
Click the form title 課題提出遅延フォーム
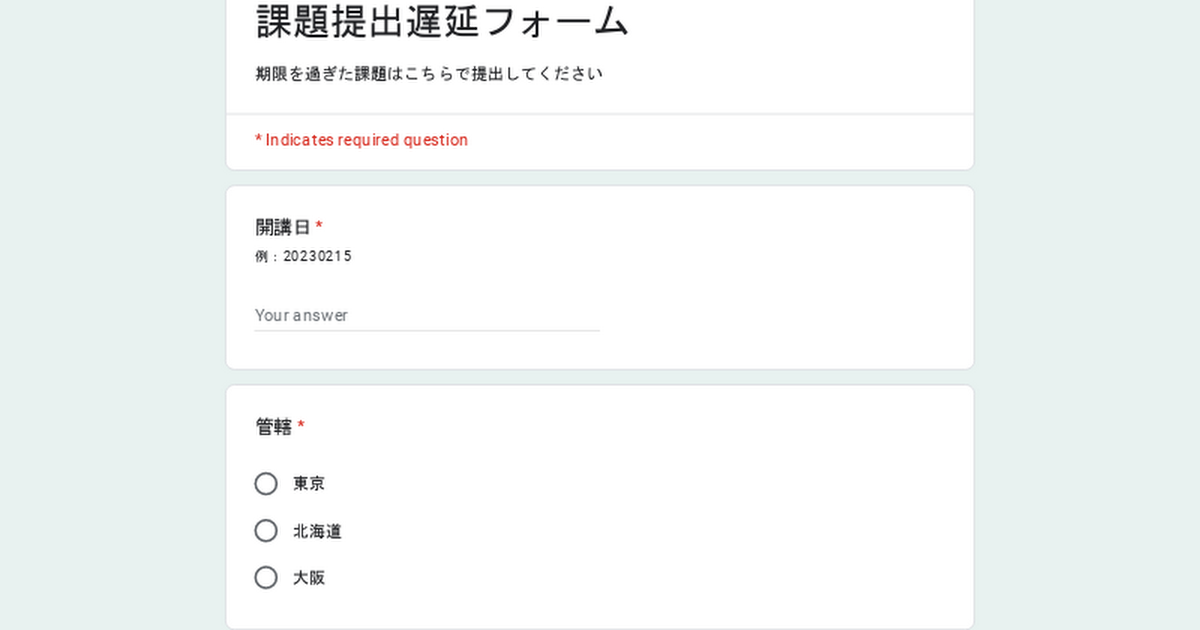click(440, 20)
